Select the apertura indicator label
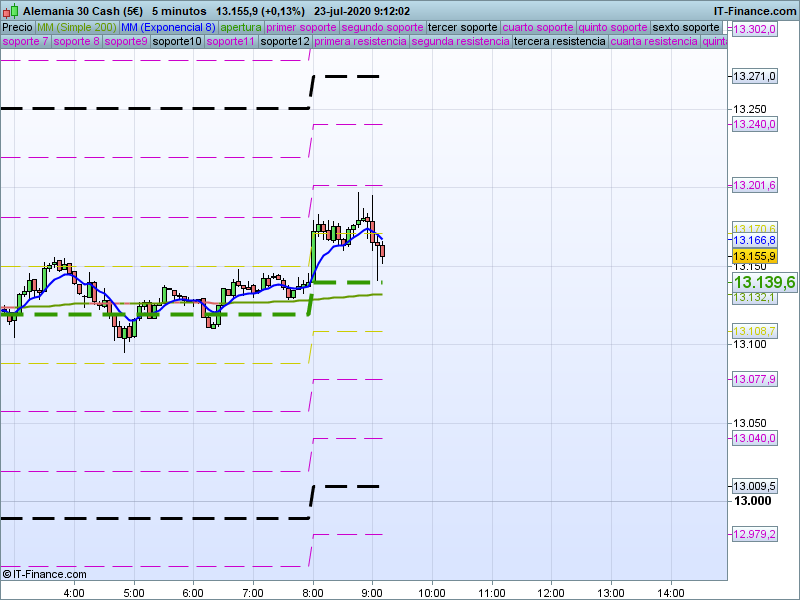 pyautogui.click(x=241, y=28)
